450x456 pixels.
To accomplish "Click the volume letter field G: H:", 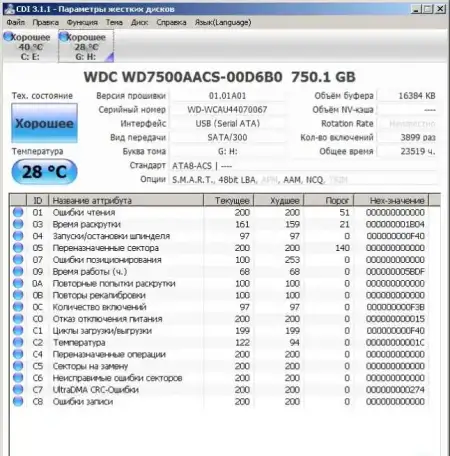I will [x=227, y=151].
